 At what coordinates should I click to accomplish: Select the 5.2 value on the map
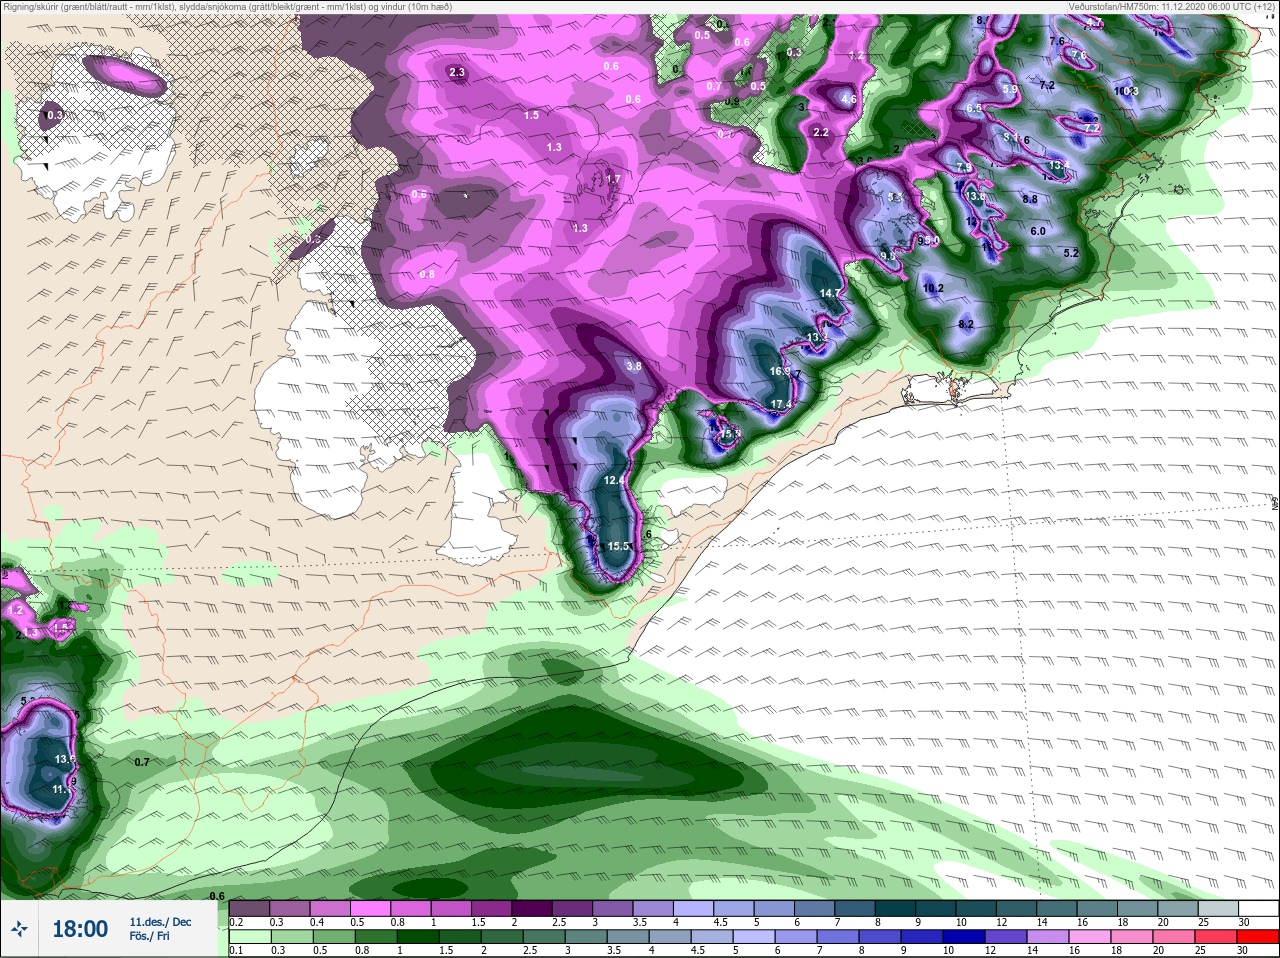coord(1071,253)
